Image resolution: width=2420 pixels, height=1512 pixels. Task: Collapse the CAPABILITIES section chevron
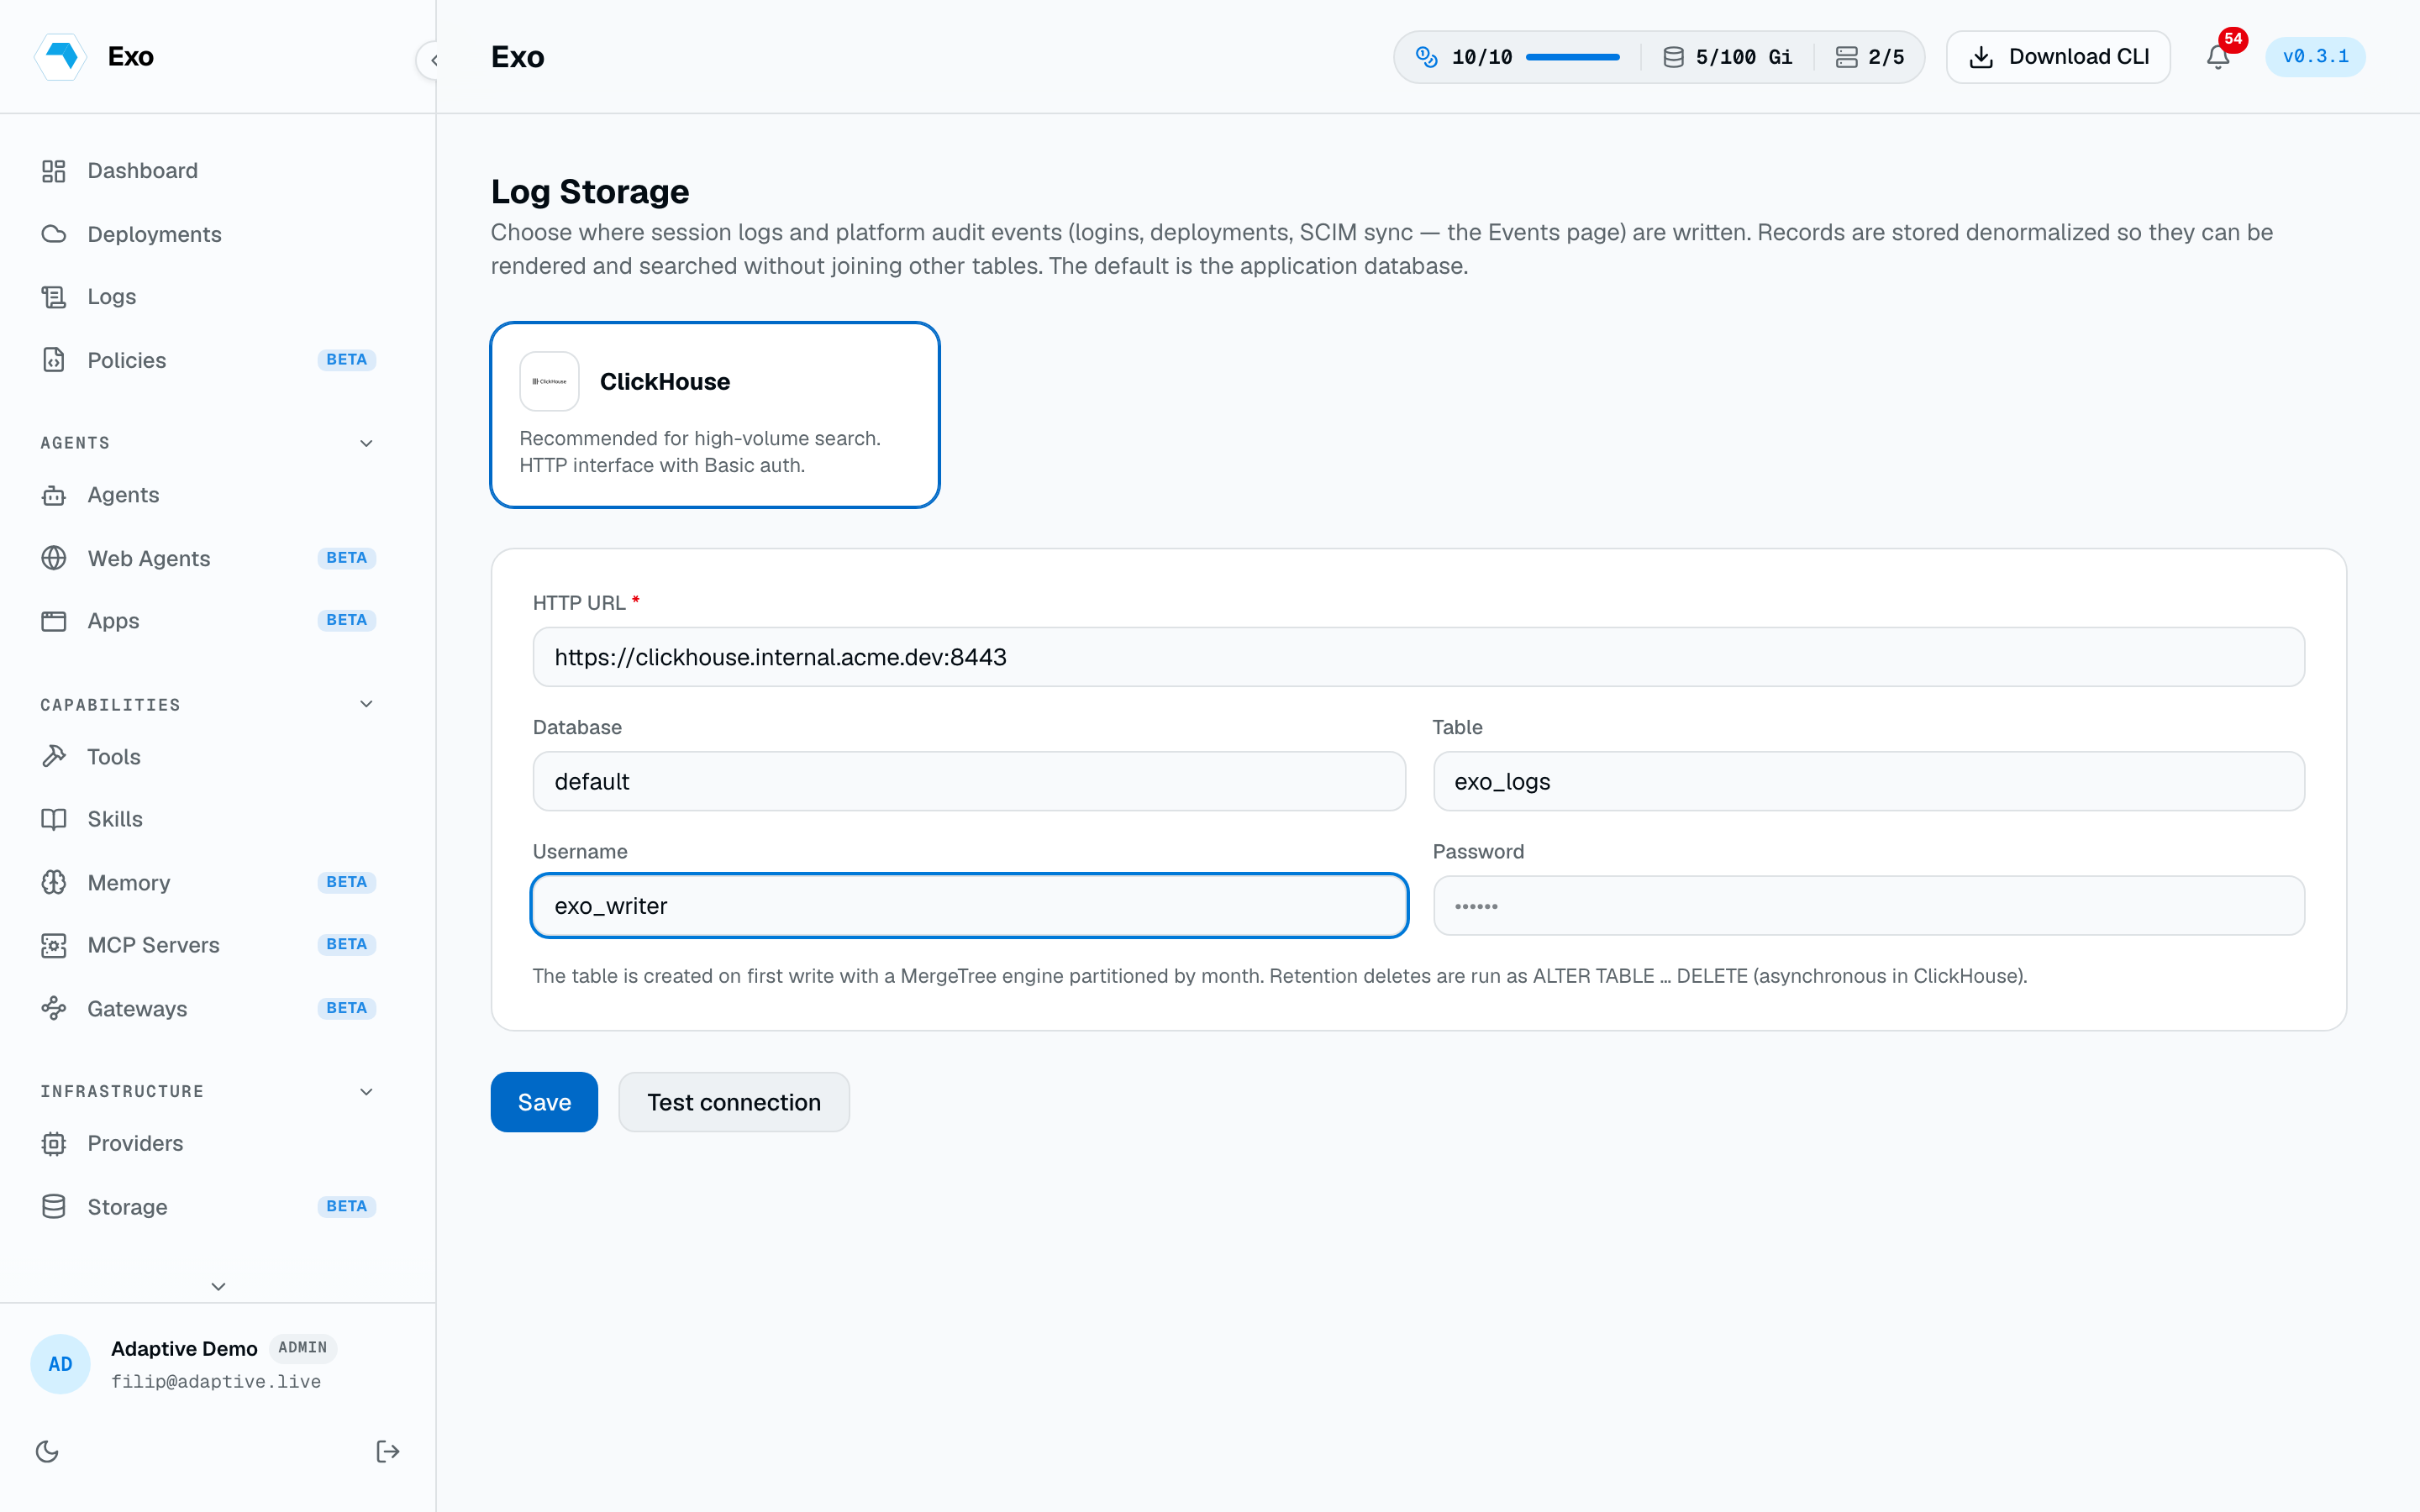point(366,704)
